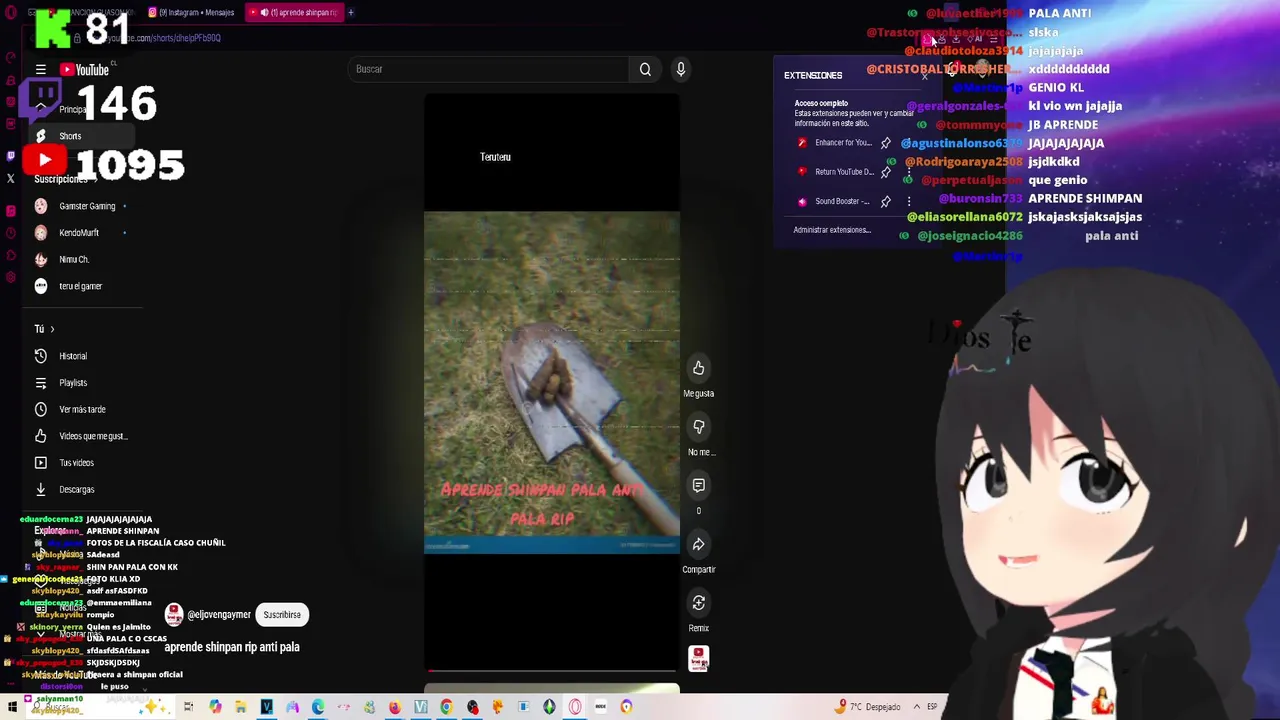Seek on the short's progress bar

click(552, 670)
